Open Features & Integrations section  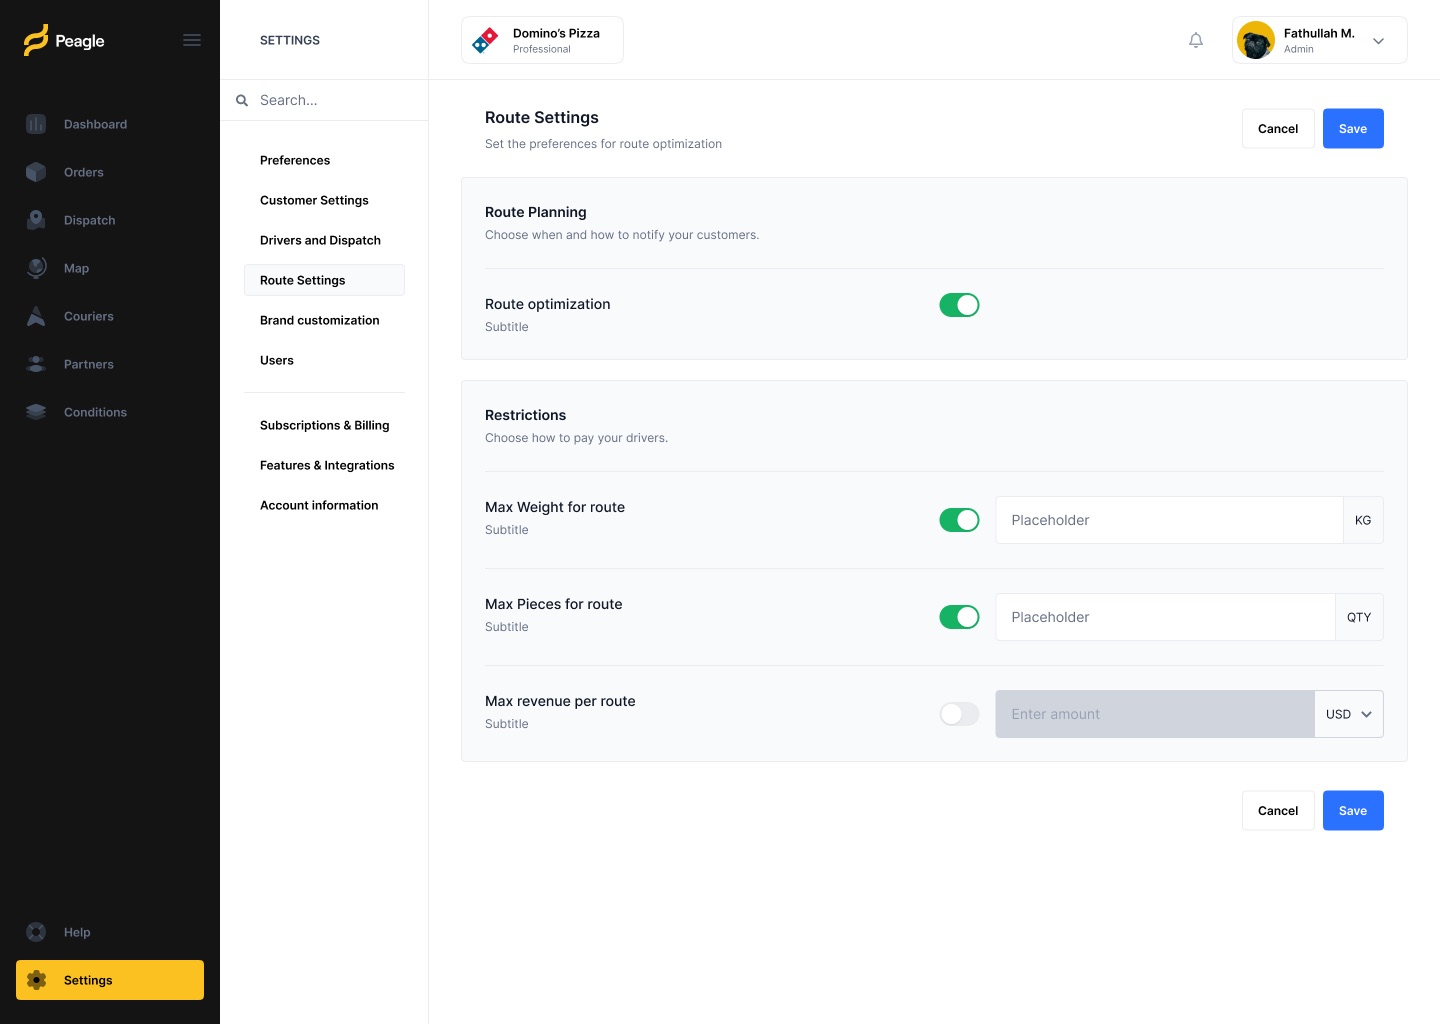(x=327, y=465)
